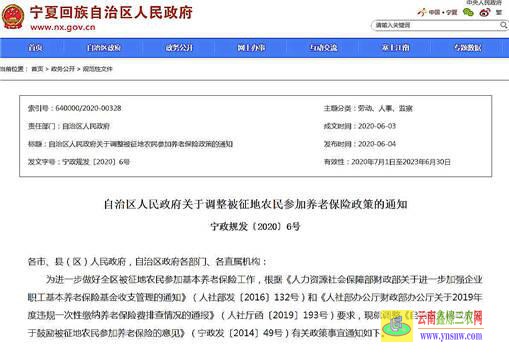509x360 pixels.
Task: Click 规范性文件 in the breadcrumb trail
Action: coord(97,69)
